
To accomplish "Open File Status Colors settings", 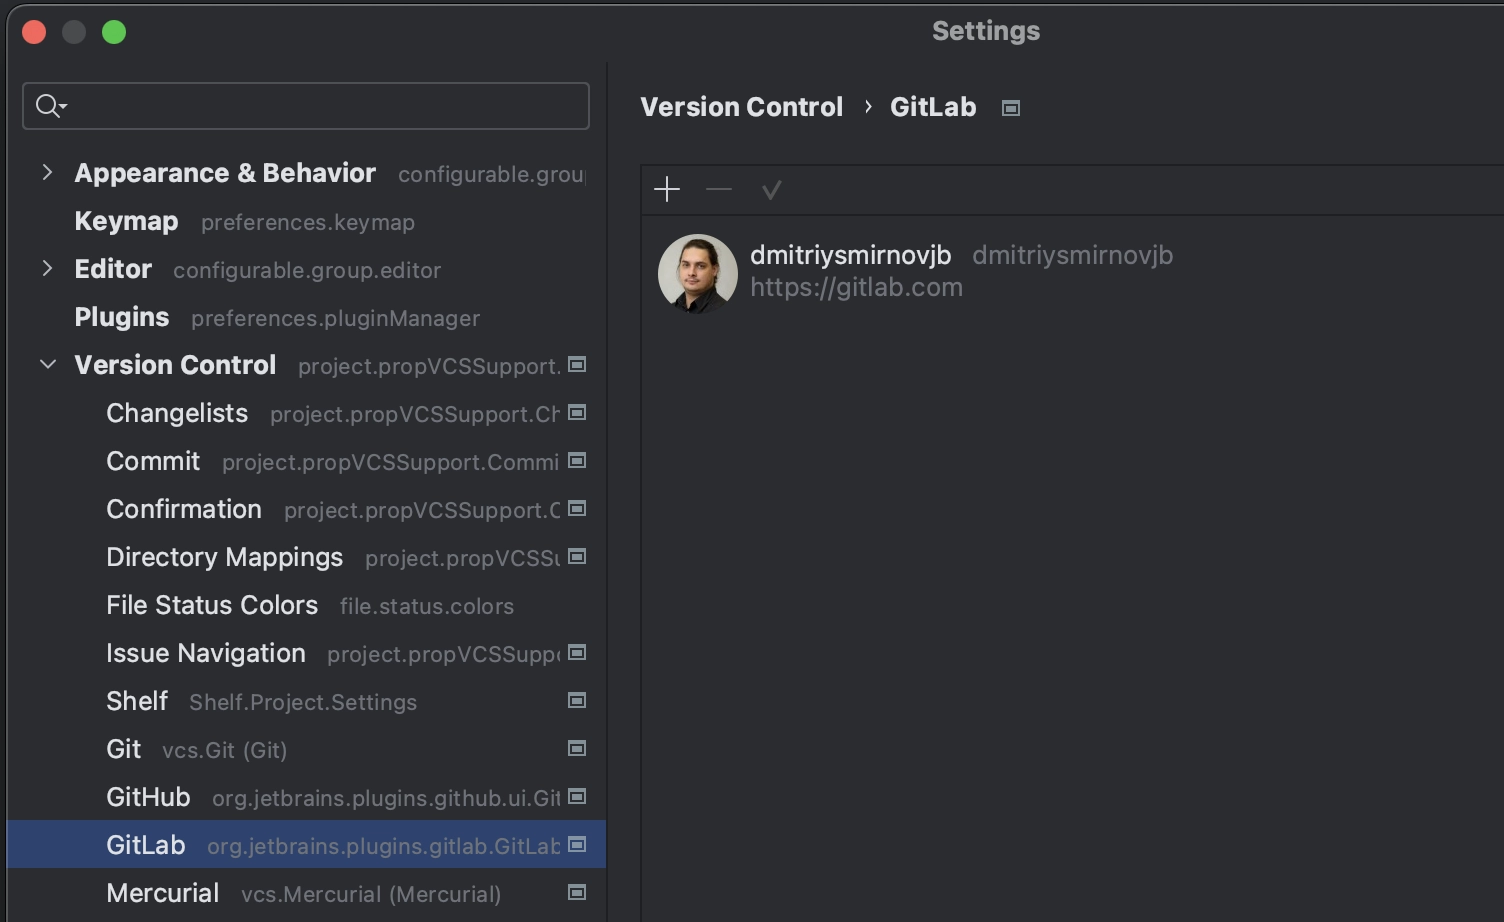I will pyautogui.click(x=212, y=605).
